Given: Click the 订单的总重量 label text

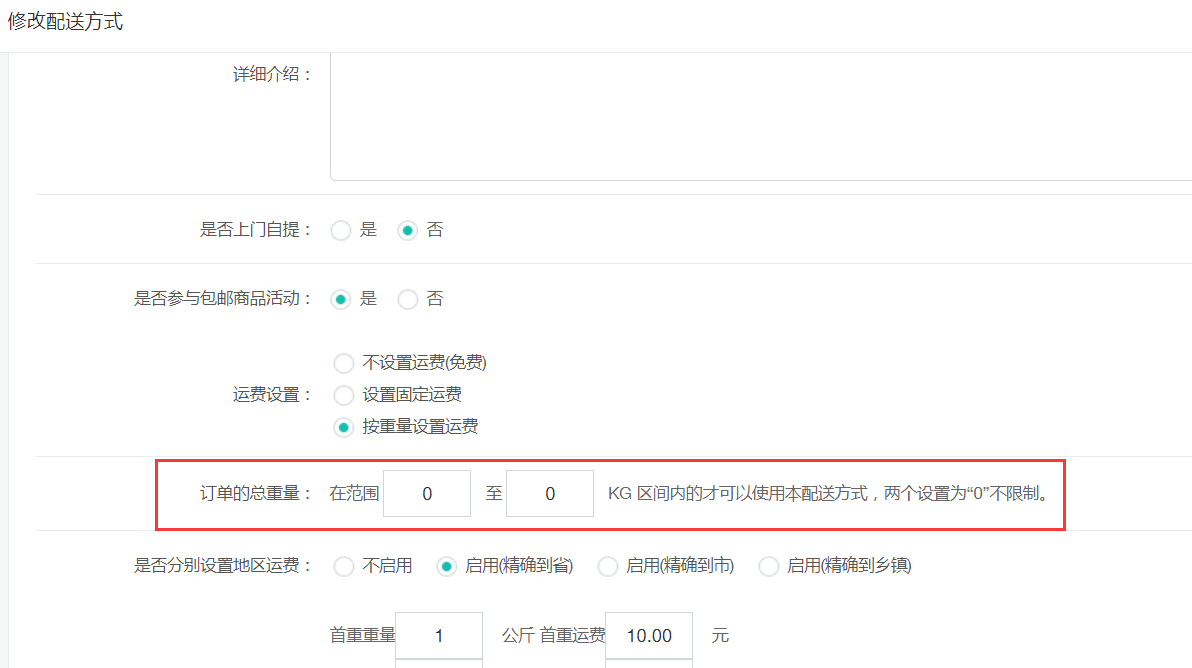Looking at the screenshot, I should (x=257, y=494).
